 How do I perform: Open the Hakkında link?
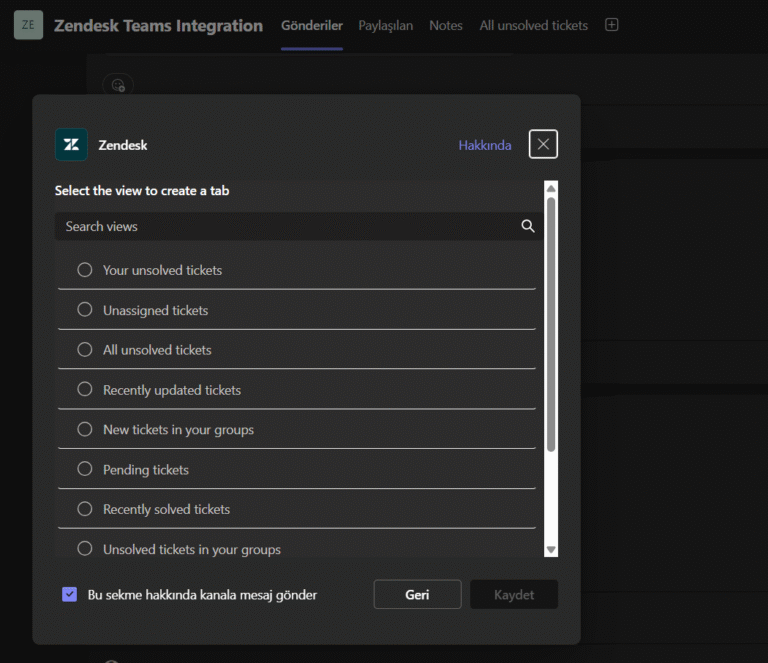point(485,145)
